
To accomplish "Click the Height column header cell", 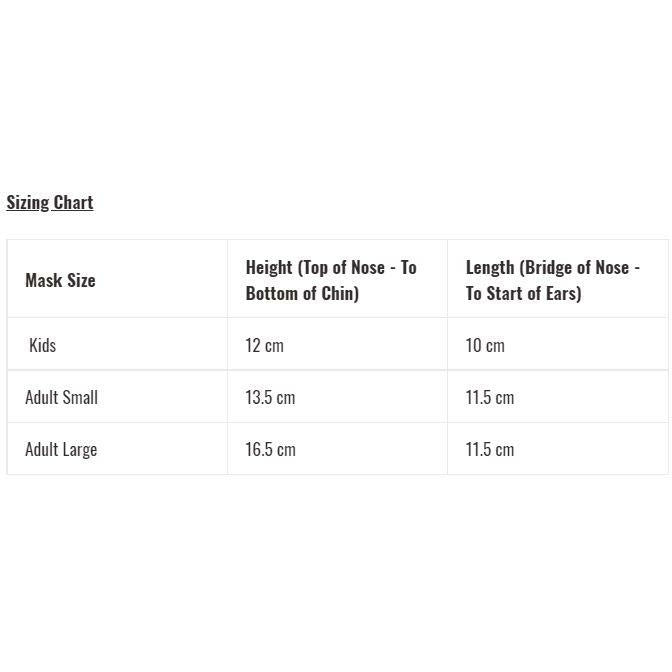I will coord(331,280).
